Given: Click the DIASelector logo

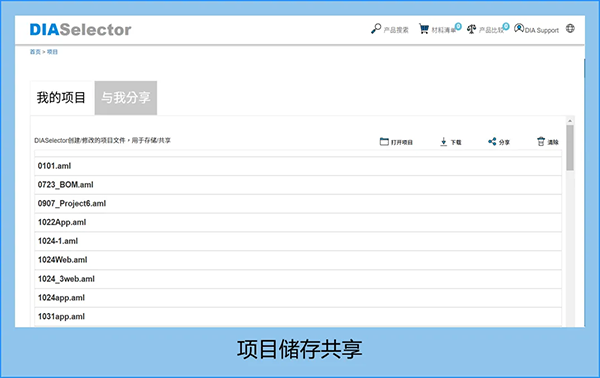Looking at the screenshot, I should pos(80,29).
